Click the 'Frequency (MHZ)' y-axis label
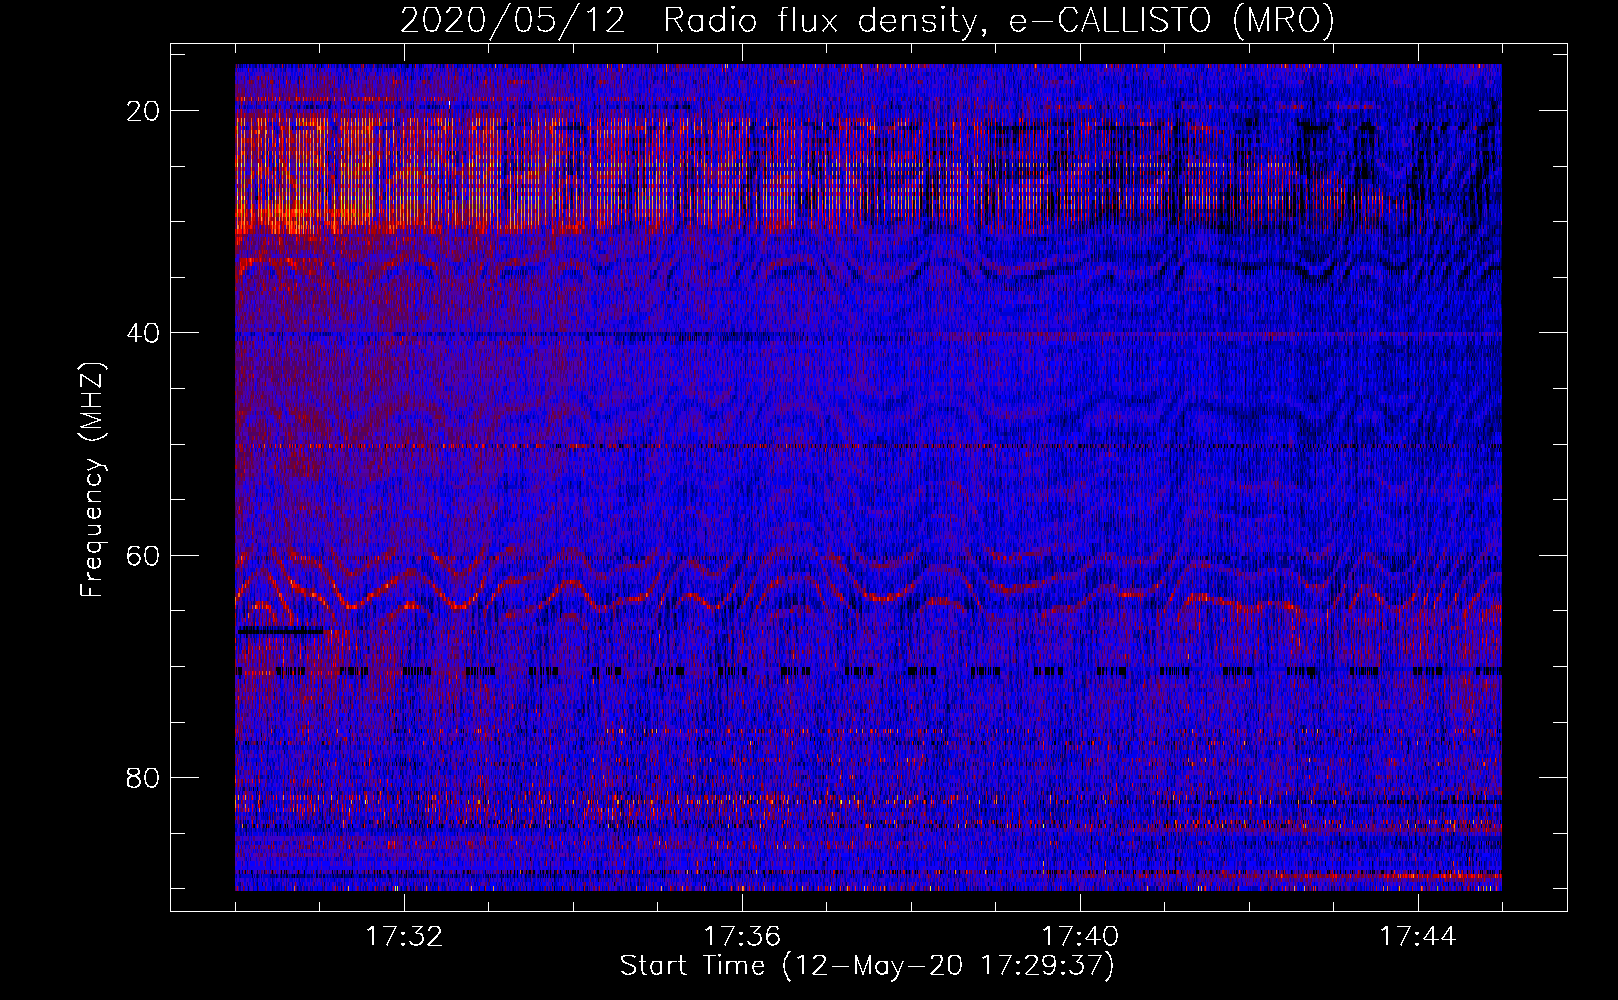The width and height of the screenshot is (1618, 1000). [x=93, y=481]
